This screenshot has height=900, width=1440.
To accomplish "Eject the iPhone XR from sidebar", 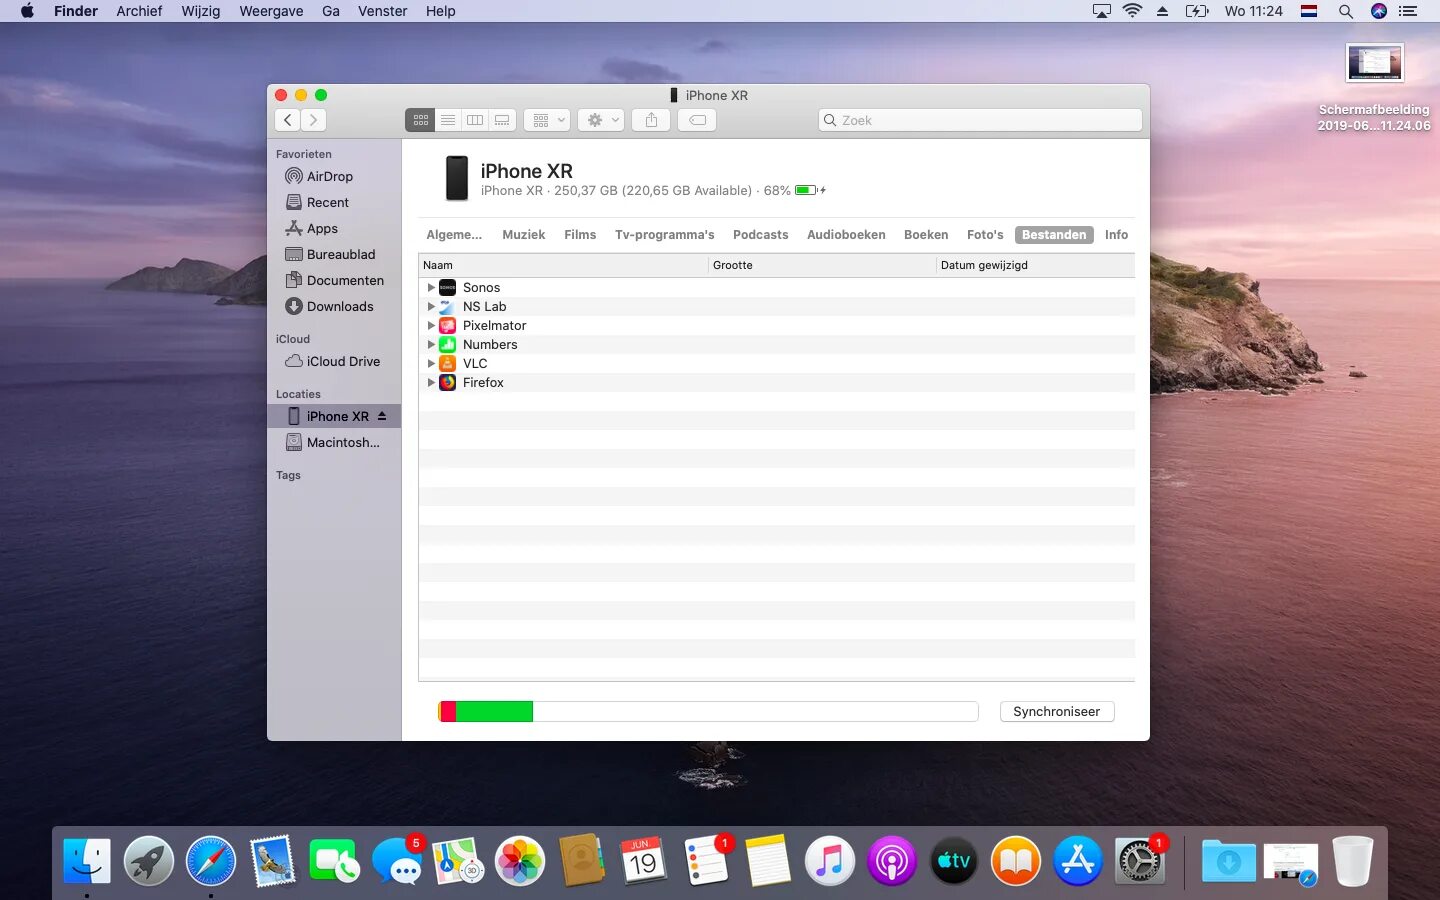I will pyautogui.click(x=382, y=416).
